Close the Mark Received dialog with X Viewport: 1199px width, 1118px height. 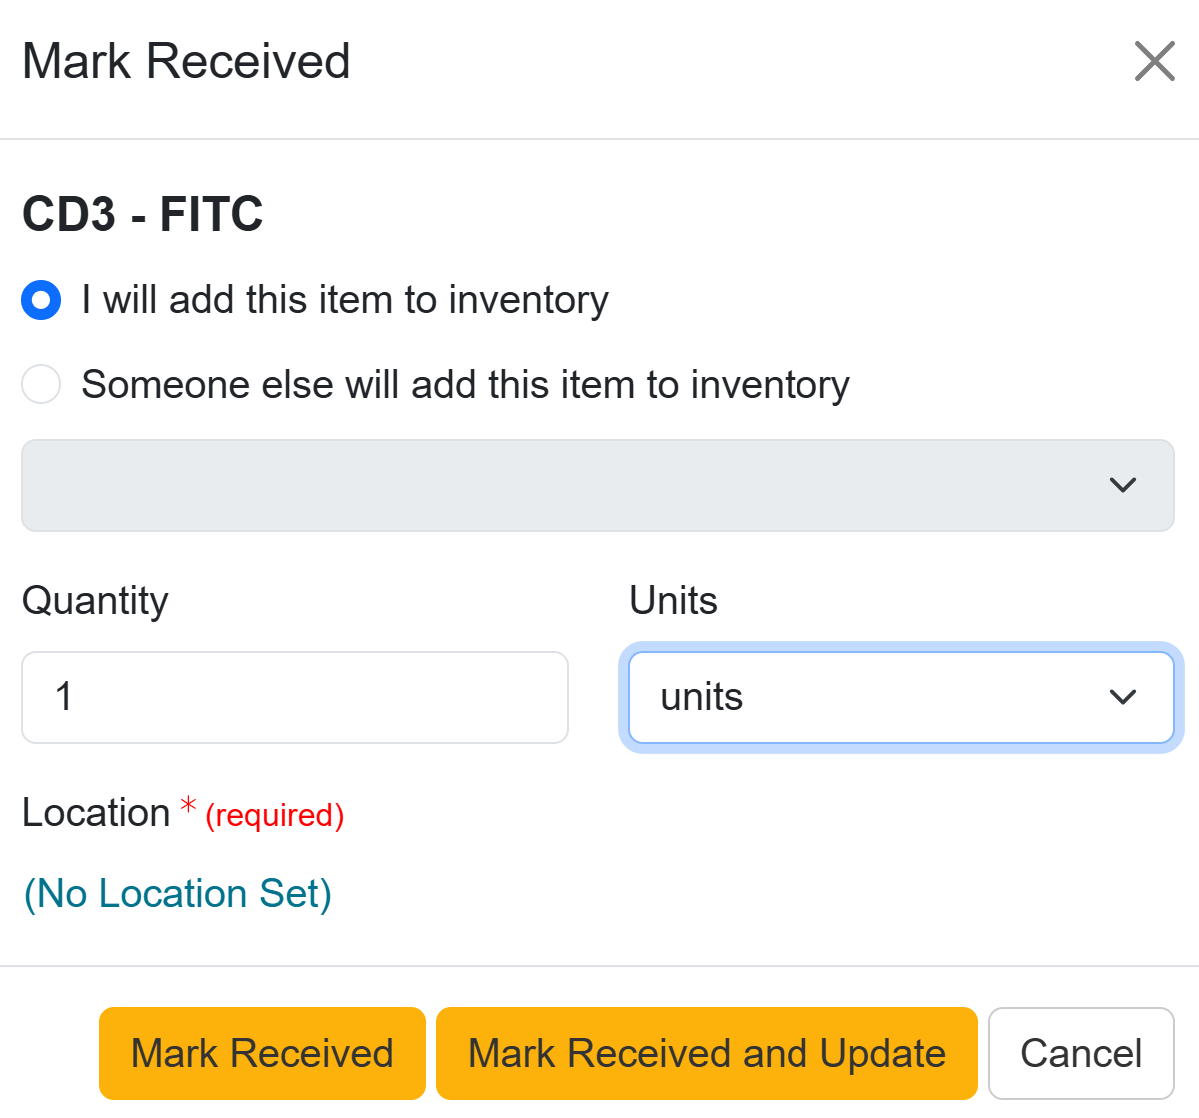coord(1154,61)
